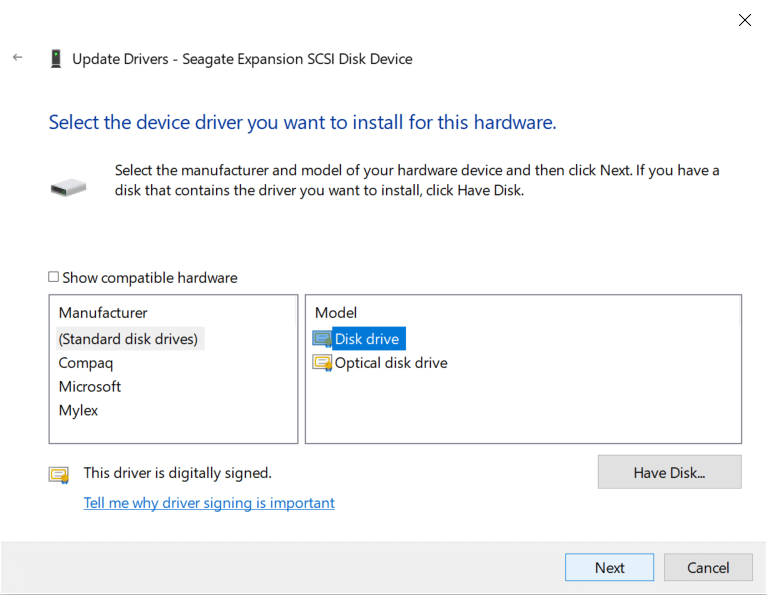This screenshot has height=595, width=767.
Task: Cancel the Update Drivers wizard
Action: coord(708,567)
